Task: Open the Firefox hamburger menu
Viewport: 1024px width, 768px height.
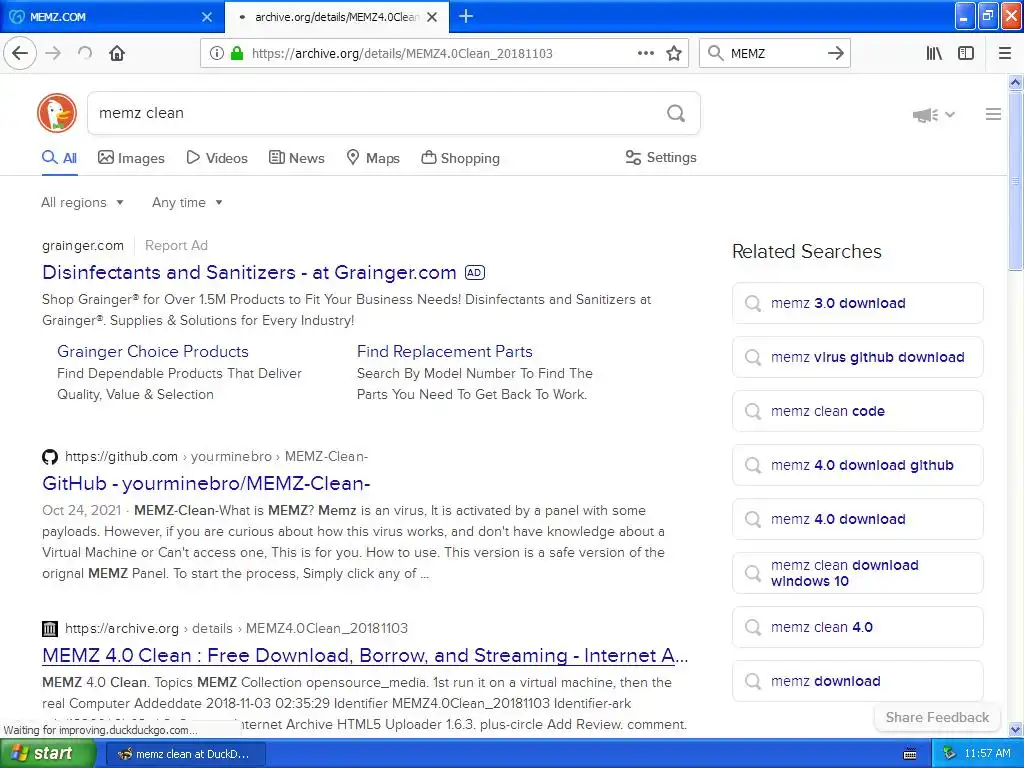Action: point(1004,53)
